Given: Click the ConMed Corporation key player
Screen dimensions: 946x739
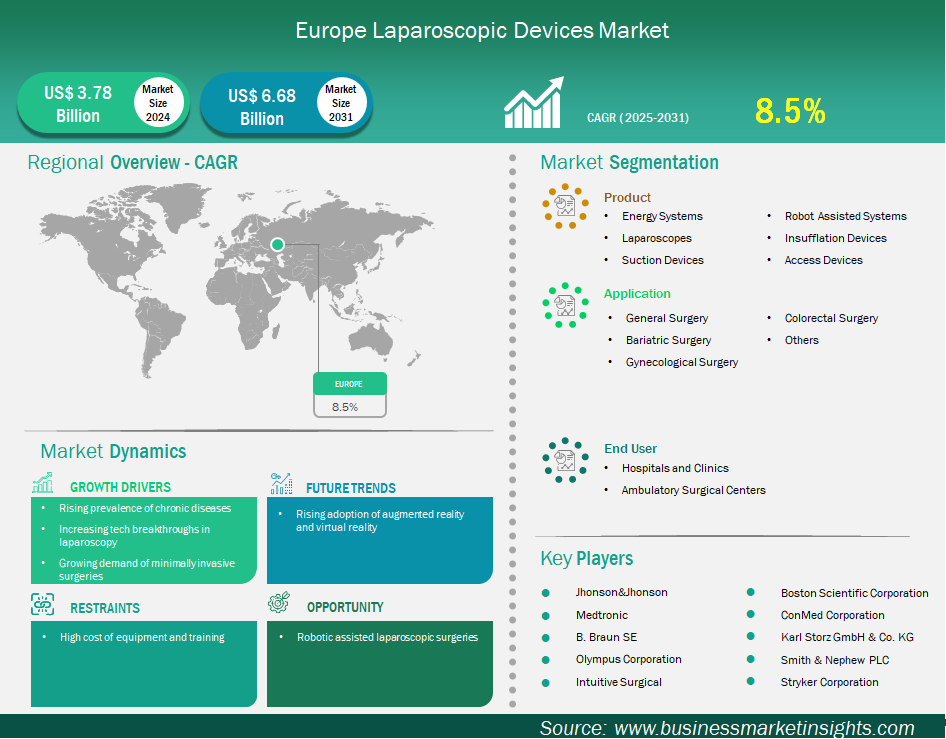Looking at the screenshot, I should 833,615.
